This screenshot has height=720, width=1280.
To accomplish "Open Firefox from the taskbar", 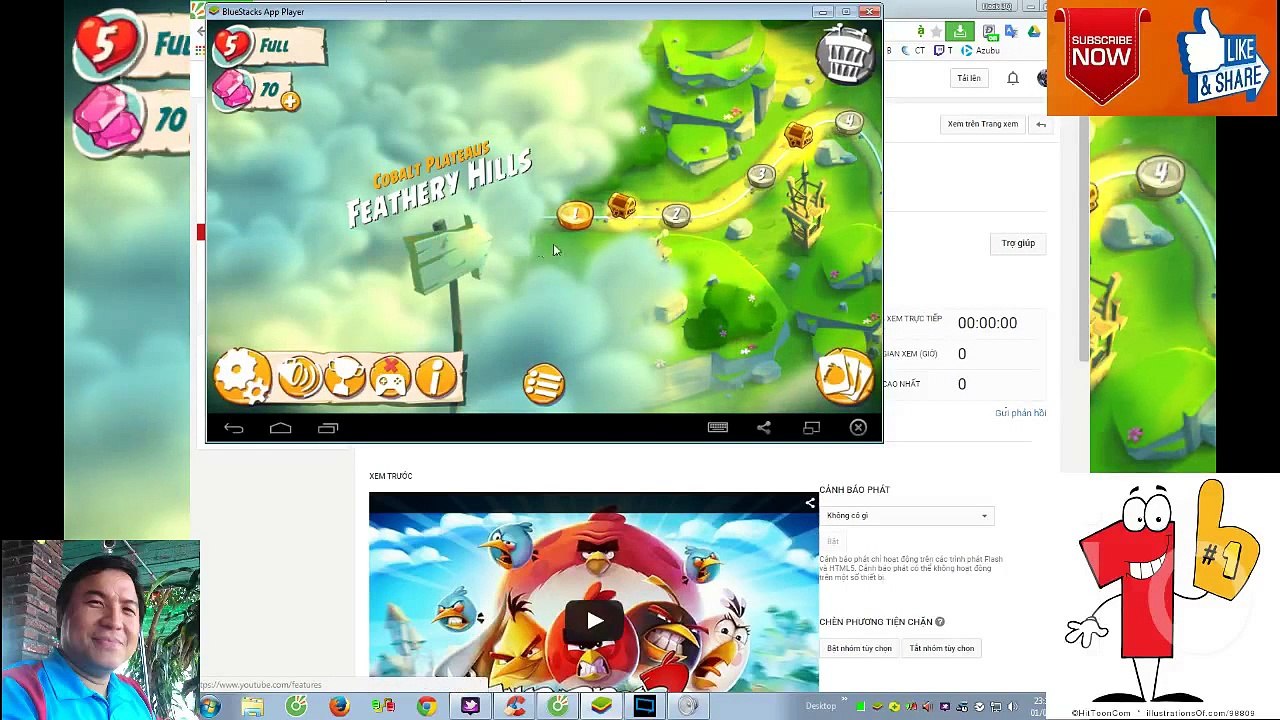I will coord(339,707).
